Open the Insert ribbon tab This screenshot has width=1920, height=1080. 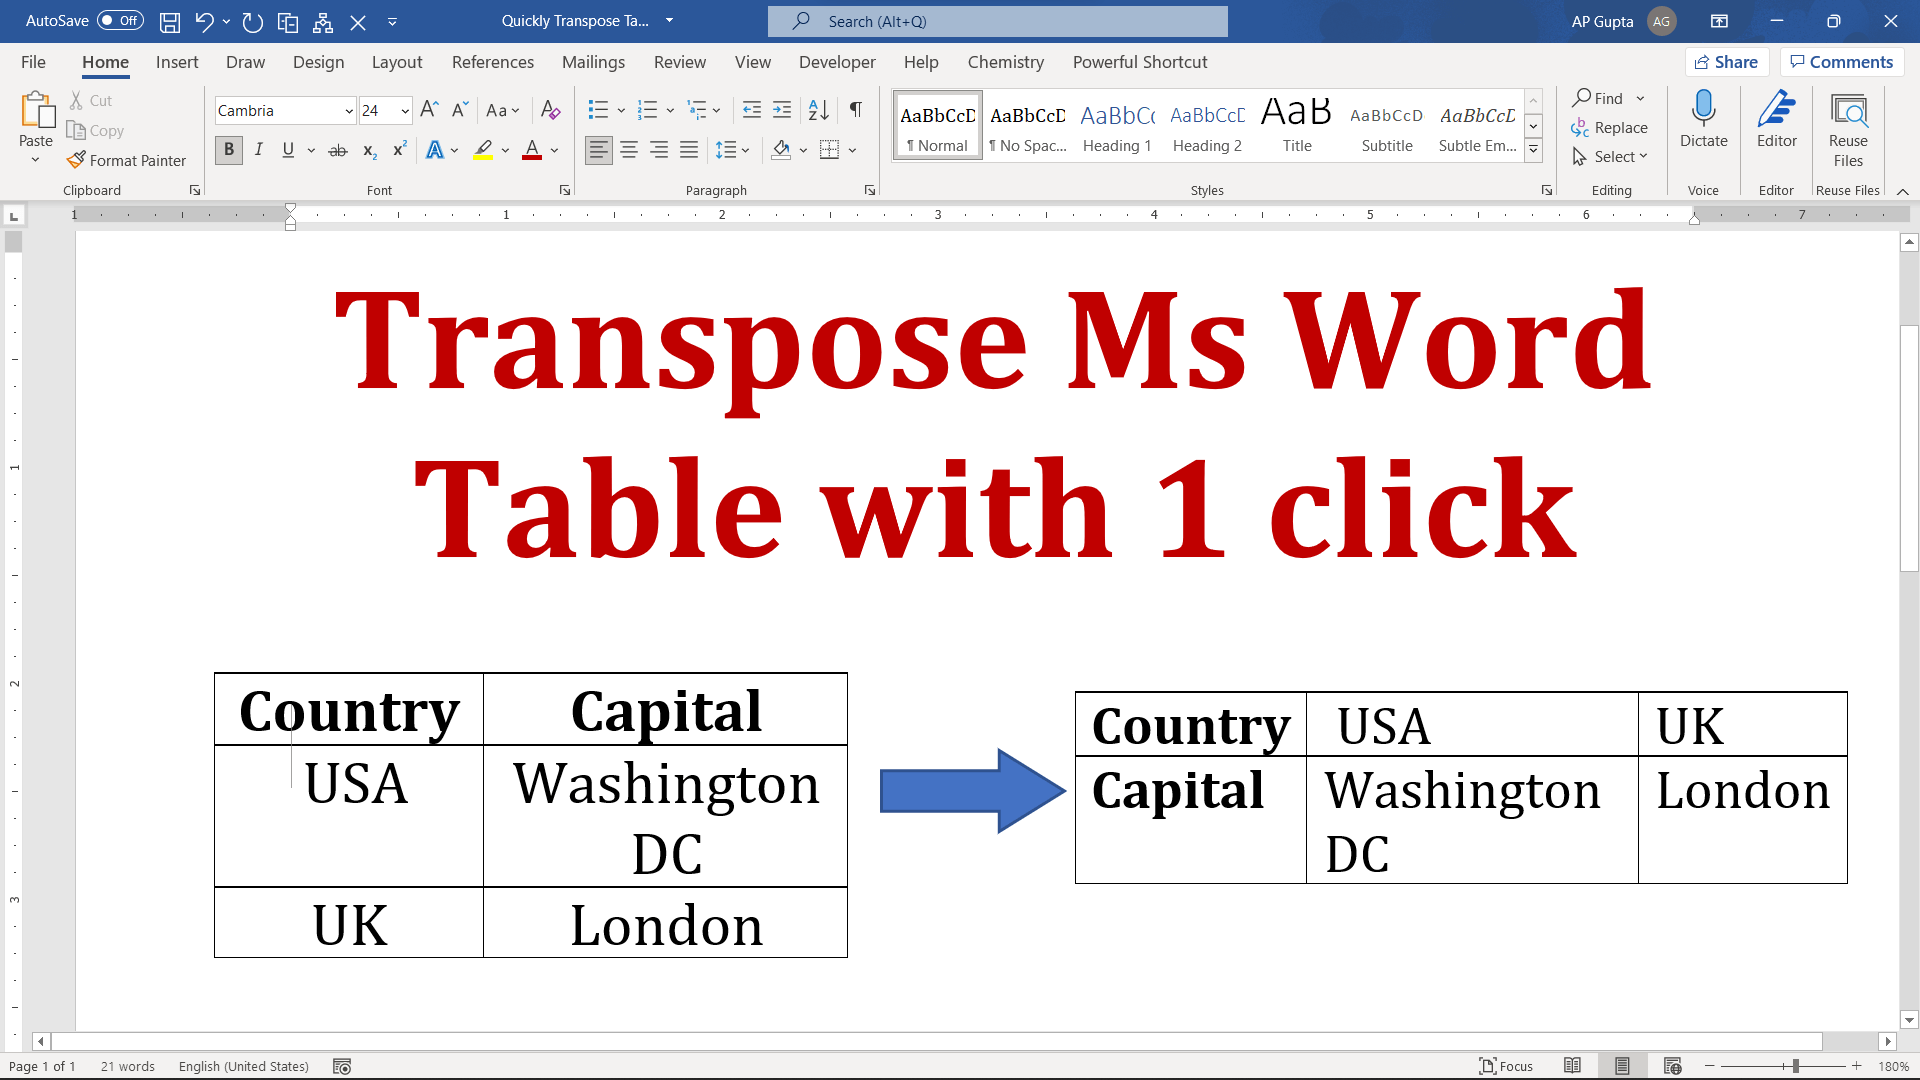(175, 62)
